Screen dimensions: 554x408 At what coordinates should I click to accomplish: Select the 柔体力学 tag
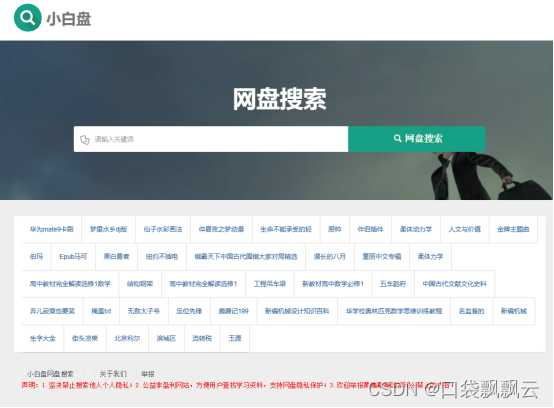tap(430, 256)
